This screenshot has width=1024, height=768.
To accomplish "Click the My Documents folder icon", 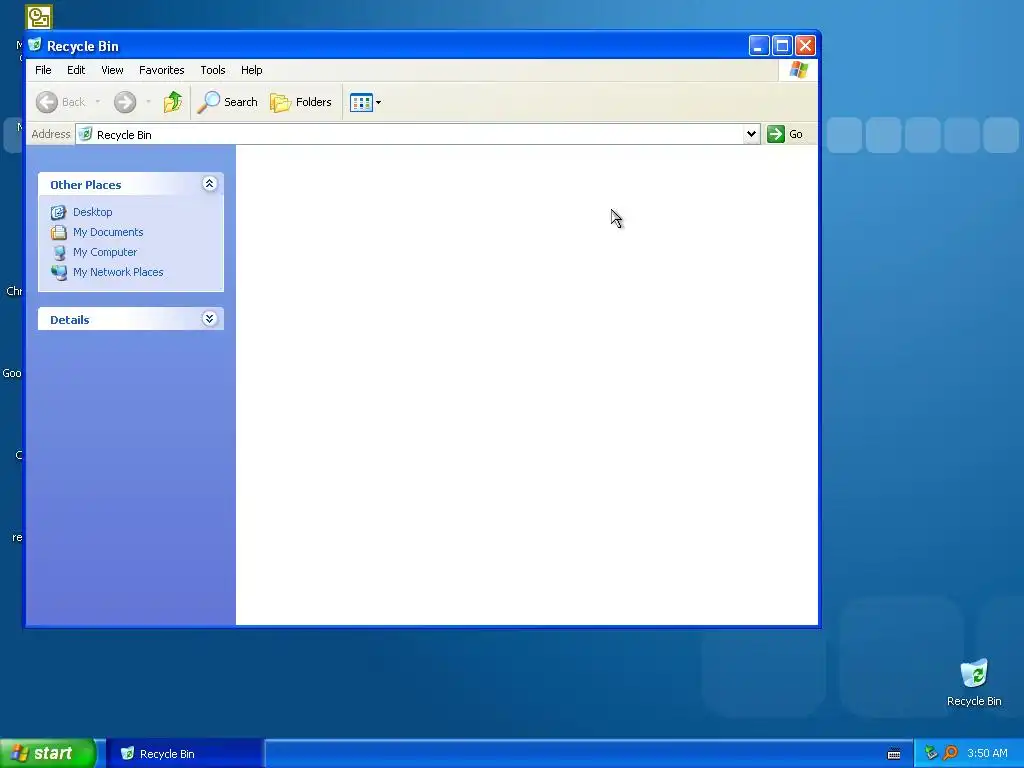I will pos(59,232).
